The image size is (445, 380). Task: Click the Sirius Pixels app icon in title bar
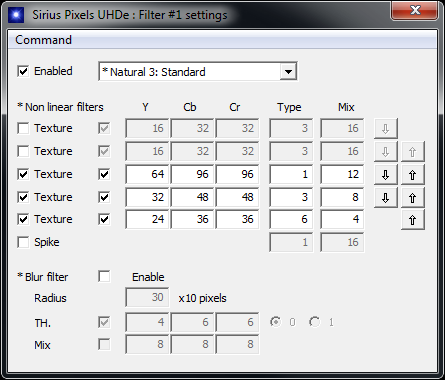pyautogui.click(x=16, y=15)
